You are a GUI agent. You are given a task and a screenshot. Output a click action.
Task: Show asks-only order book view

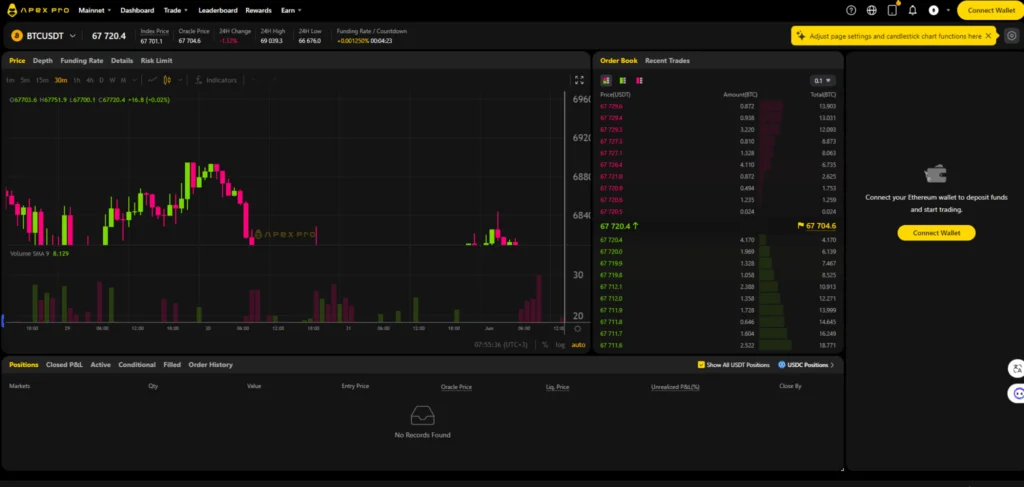click(x=639, y=80)
